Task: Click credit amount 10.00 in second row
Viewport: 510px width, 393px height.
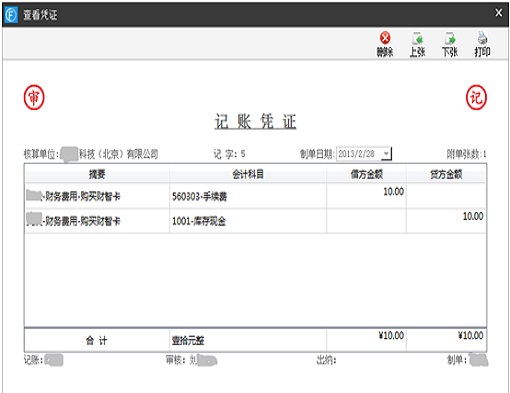Action: pos(473,216)
